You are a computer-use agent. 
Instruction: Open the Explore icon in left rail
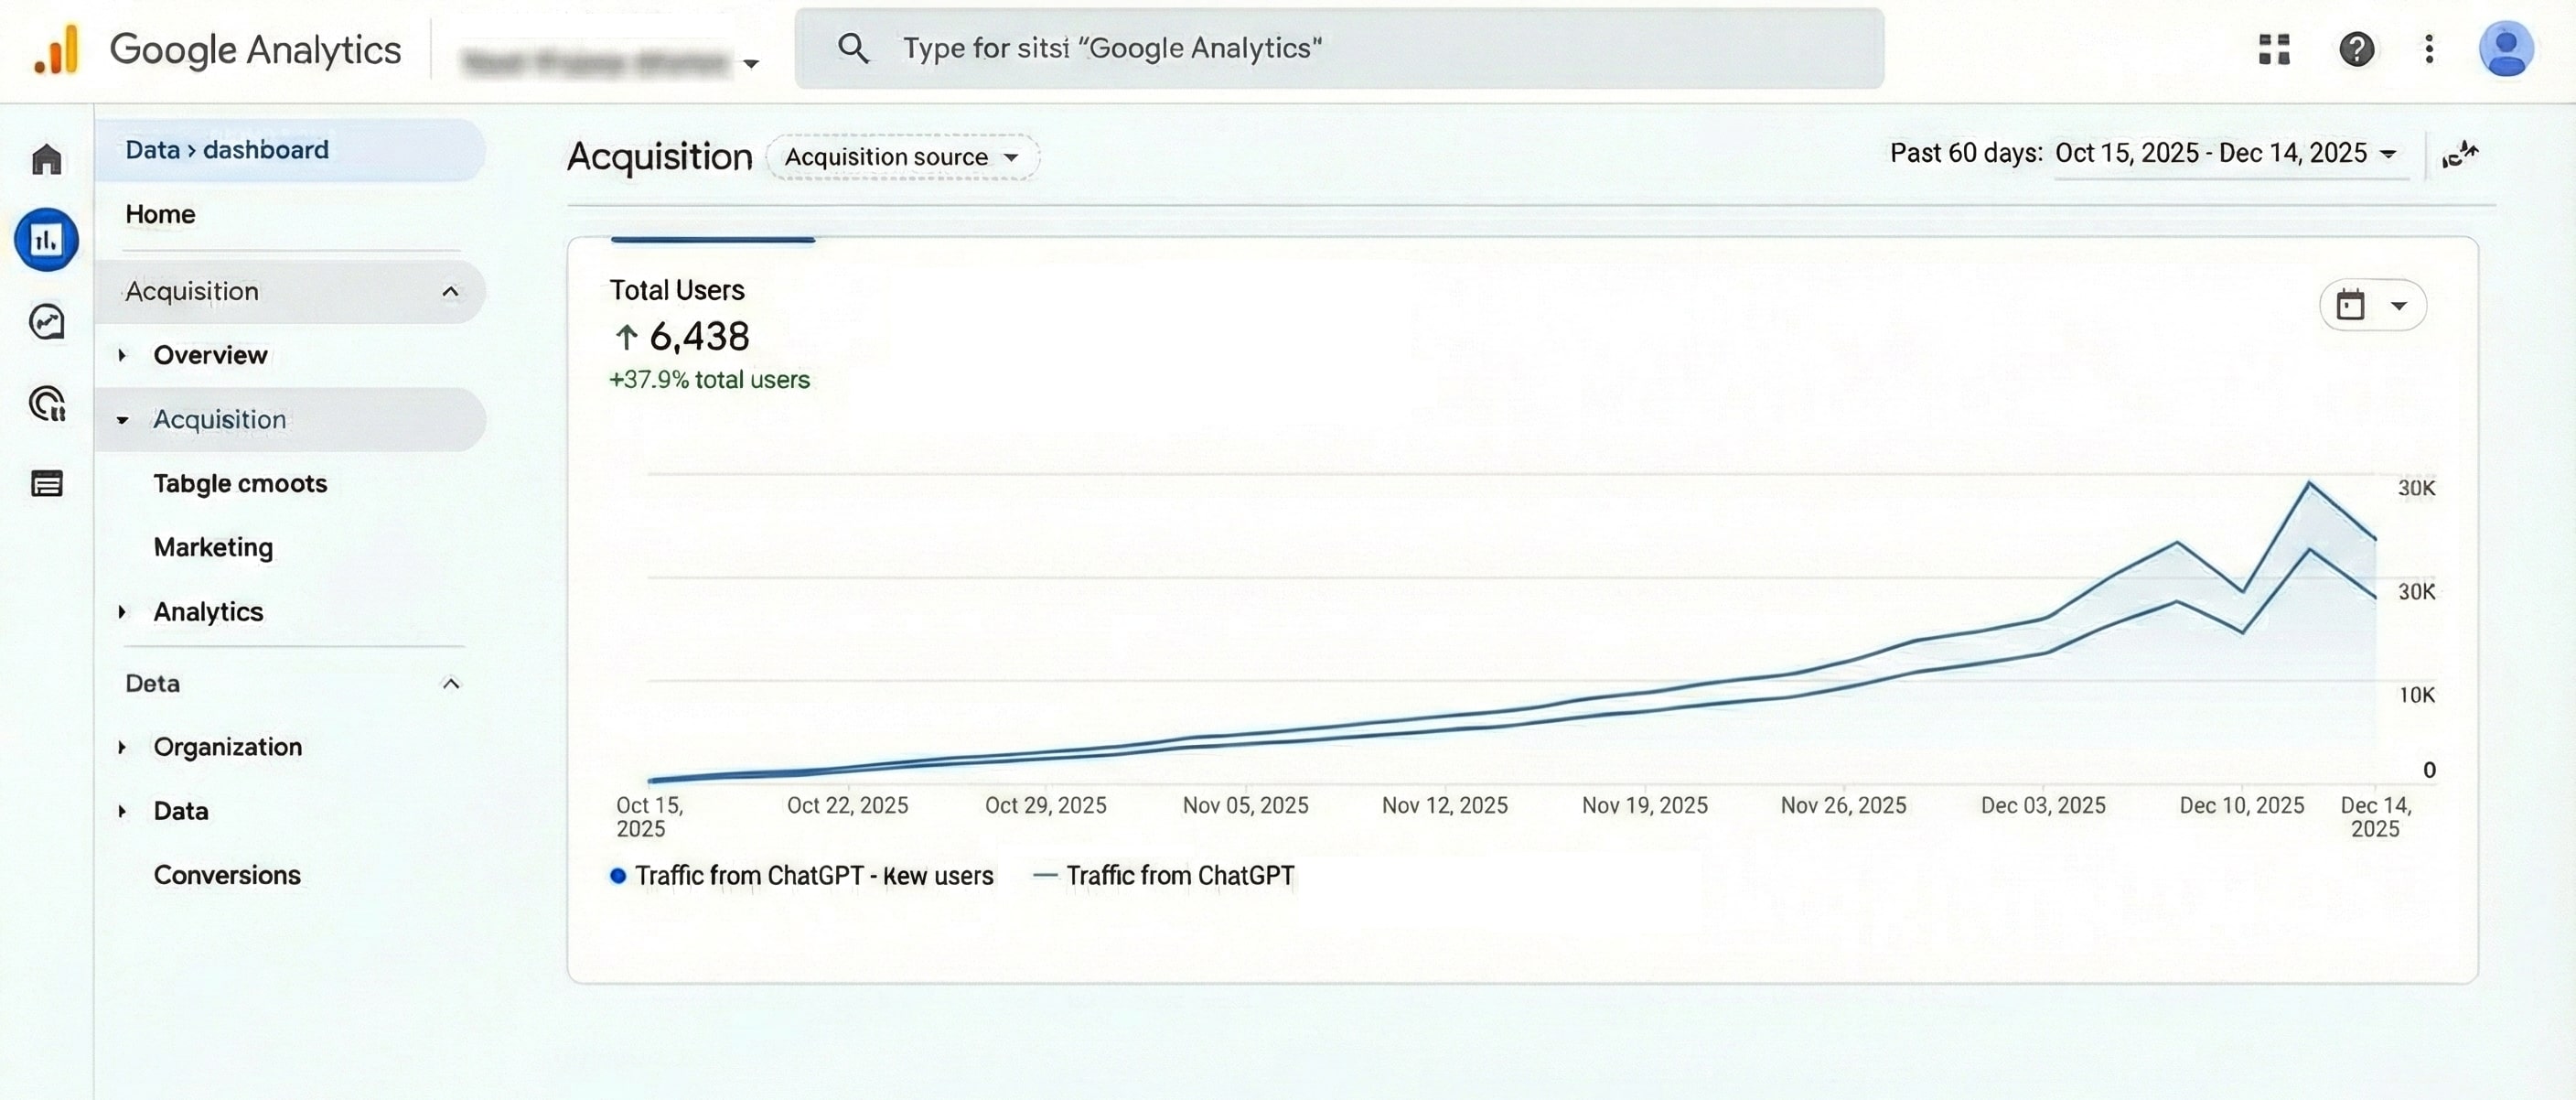click(47, 322)
